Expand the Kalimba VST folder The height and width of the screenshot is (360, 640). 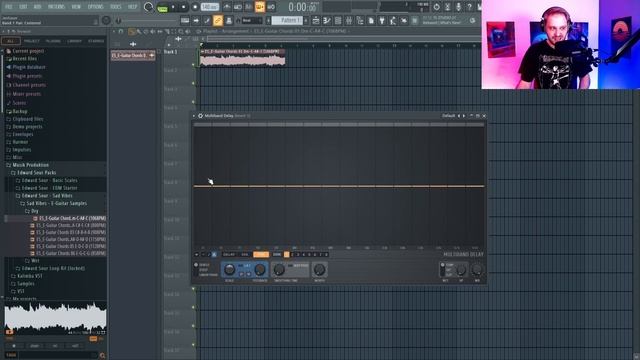[x=29, y=276]
